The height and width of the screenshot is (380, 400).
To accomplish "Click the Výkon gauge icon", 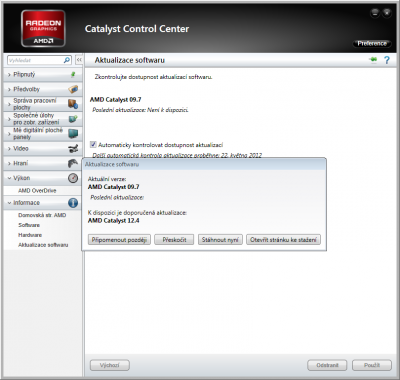I will [x=73, y=178].
